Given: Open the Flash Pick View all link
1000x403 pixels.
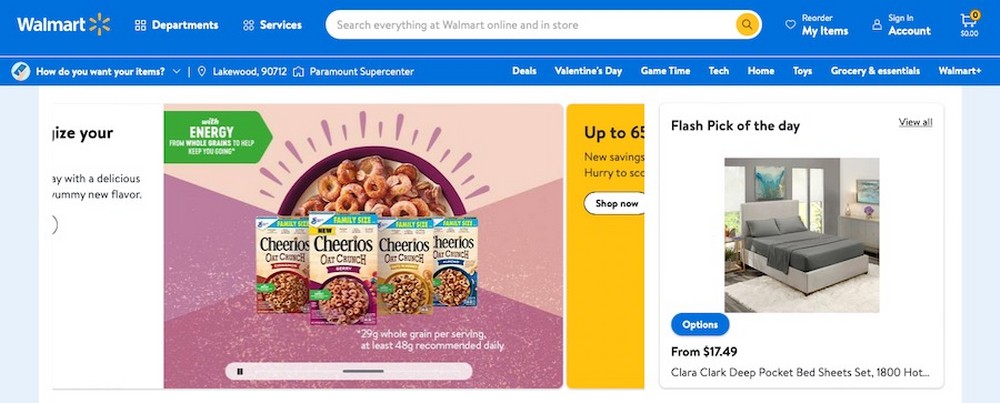Looking at the screenshot, I should (x=915, y=122).
